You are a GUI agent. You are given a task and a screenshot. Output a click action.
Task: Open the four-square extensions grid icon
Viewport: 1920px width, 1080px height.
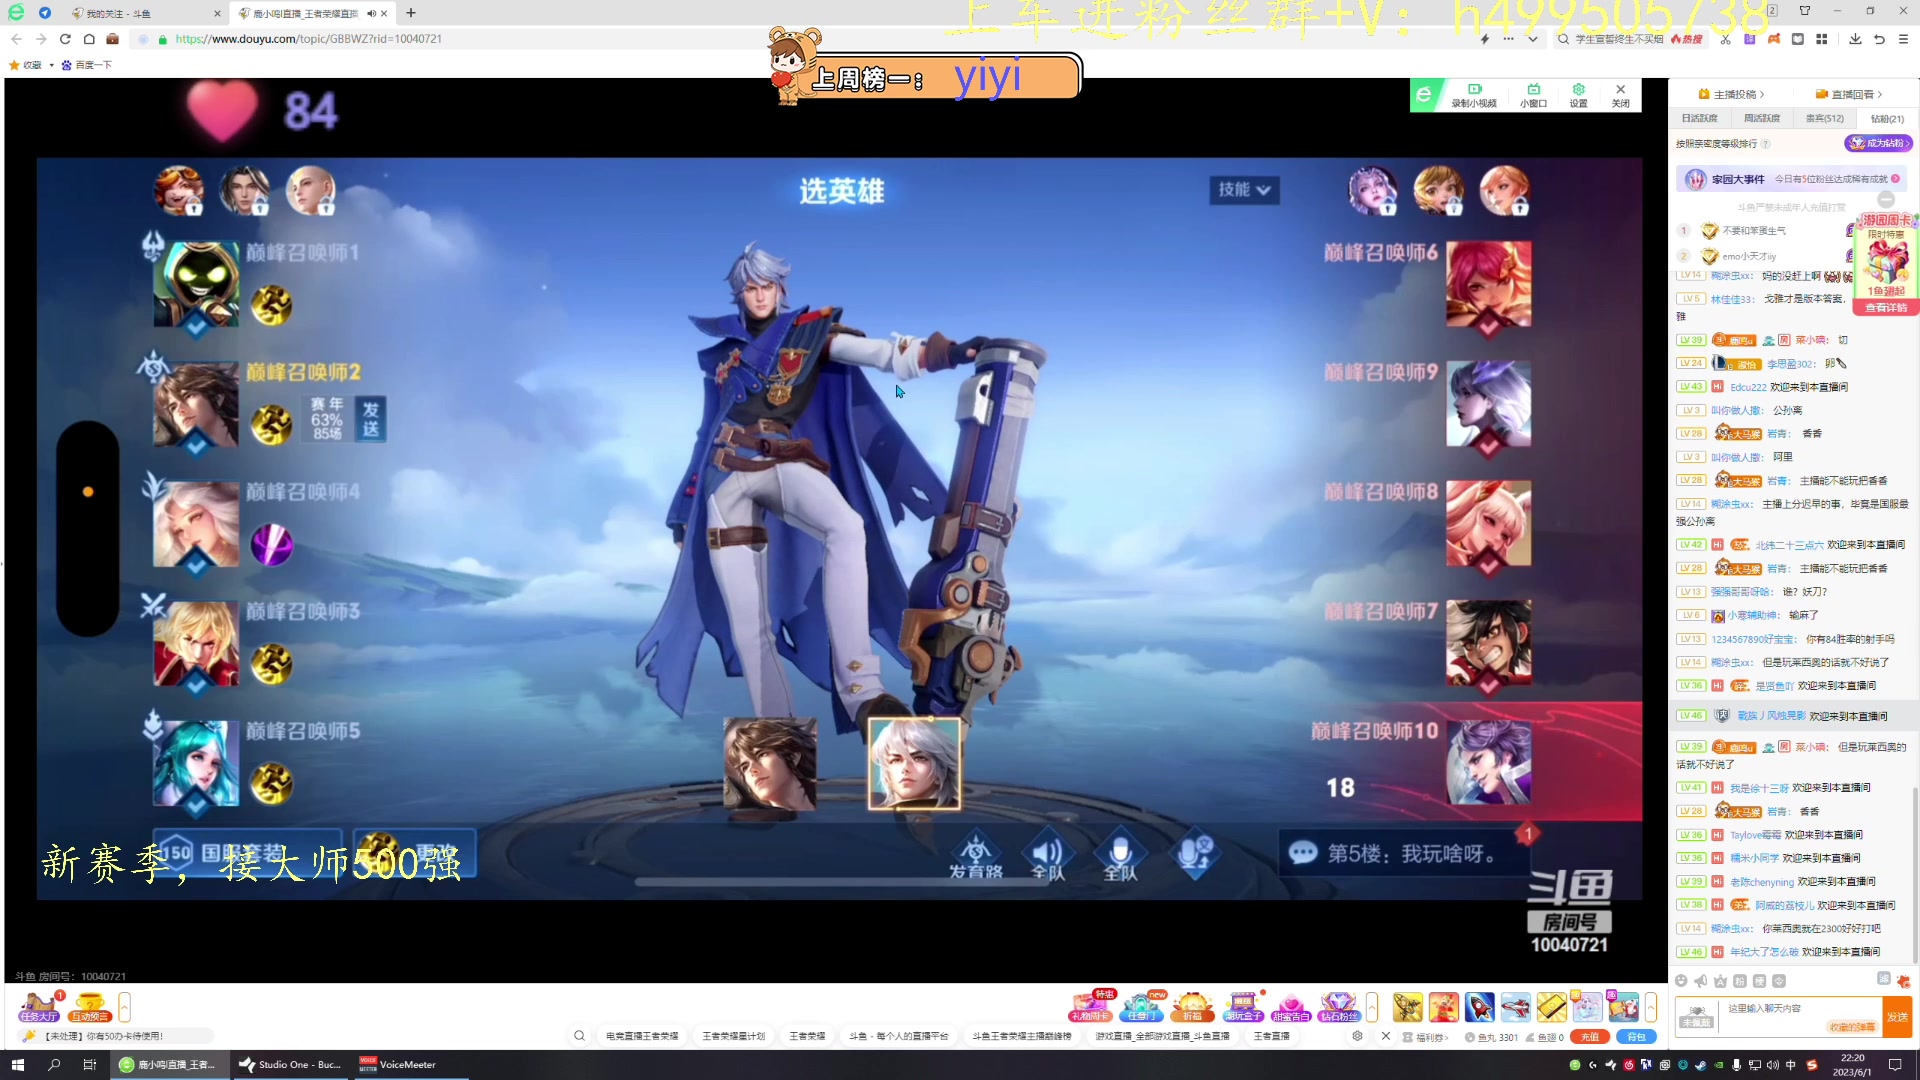pos(1821,39)
